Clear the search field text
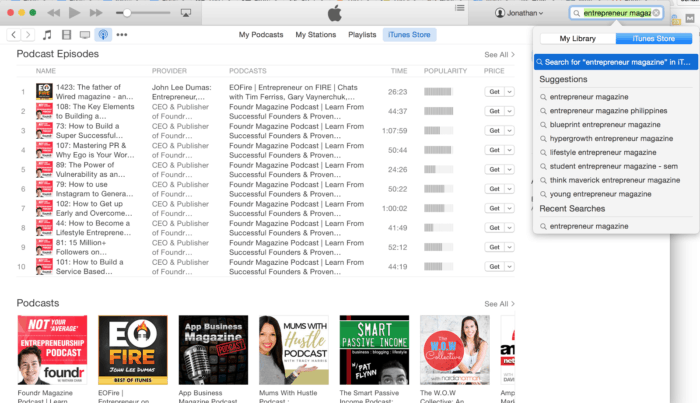This screenshot has height=403, width=700. (x=656, y=13)
